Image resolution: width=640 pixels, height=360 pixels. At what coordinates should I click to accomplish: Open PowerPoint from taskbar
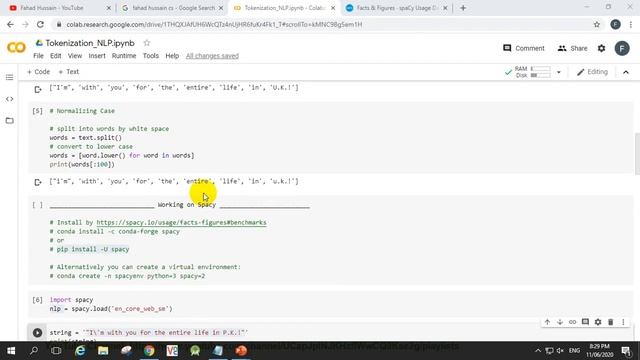coord(241,351)
